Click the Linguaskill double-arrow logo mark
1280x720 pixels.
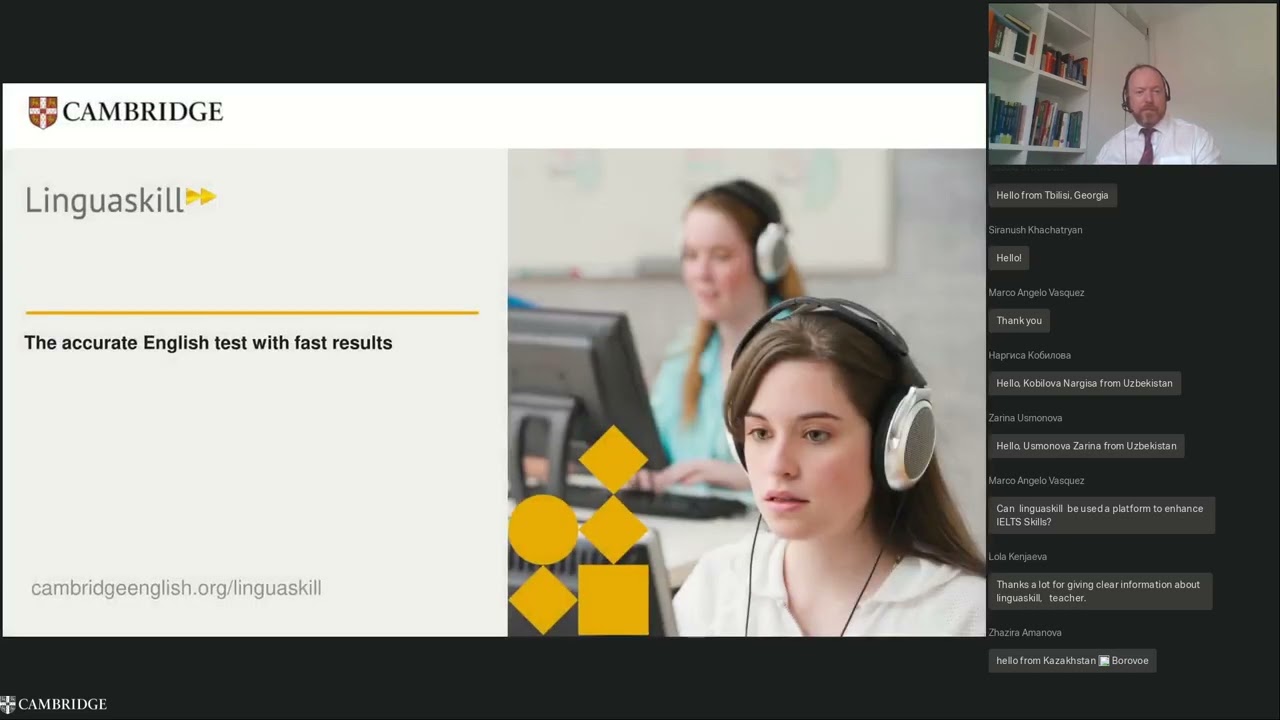(x=201, y=197)
